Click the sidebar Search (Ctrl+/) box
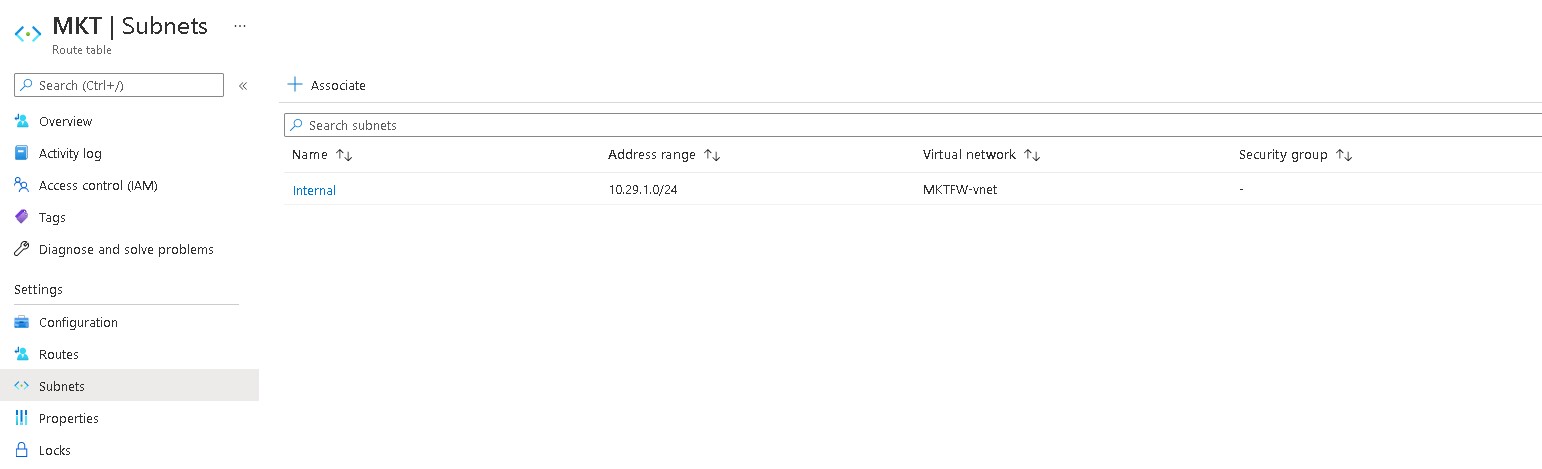The image size is (1542, 469). (x=119, y=85)
